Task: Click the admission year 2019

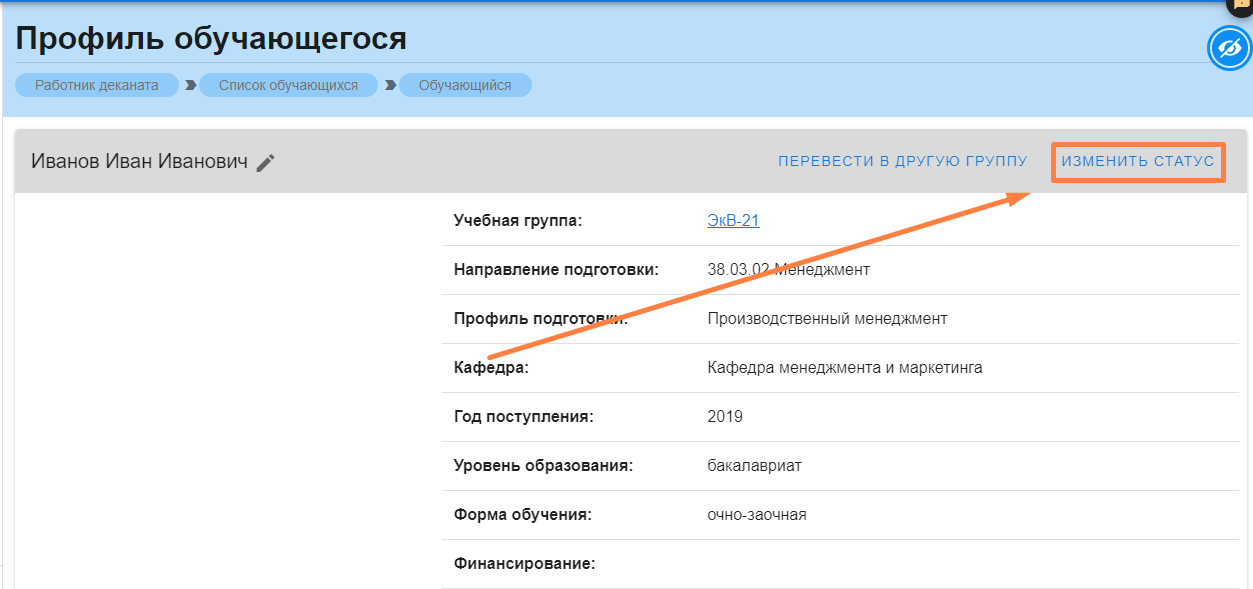Action: point(725,417)
